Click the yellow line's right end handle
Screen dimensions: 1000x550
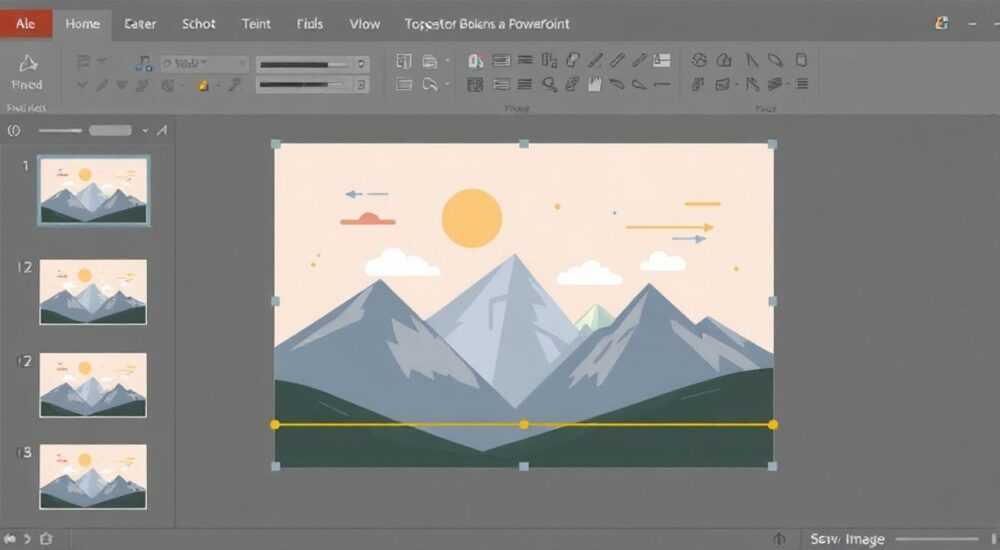773,424
